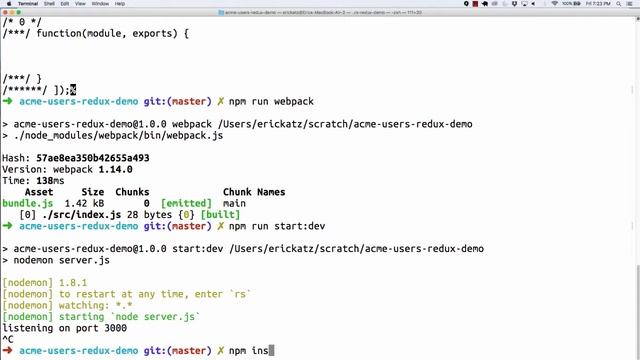
Task: Open the Notification Center icon
Action: [630, 4]
